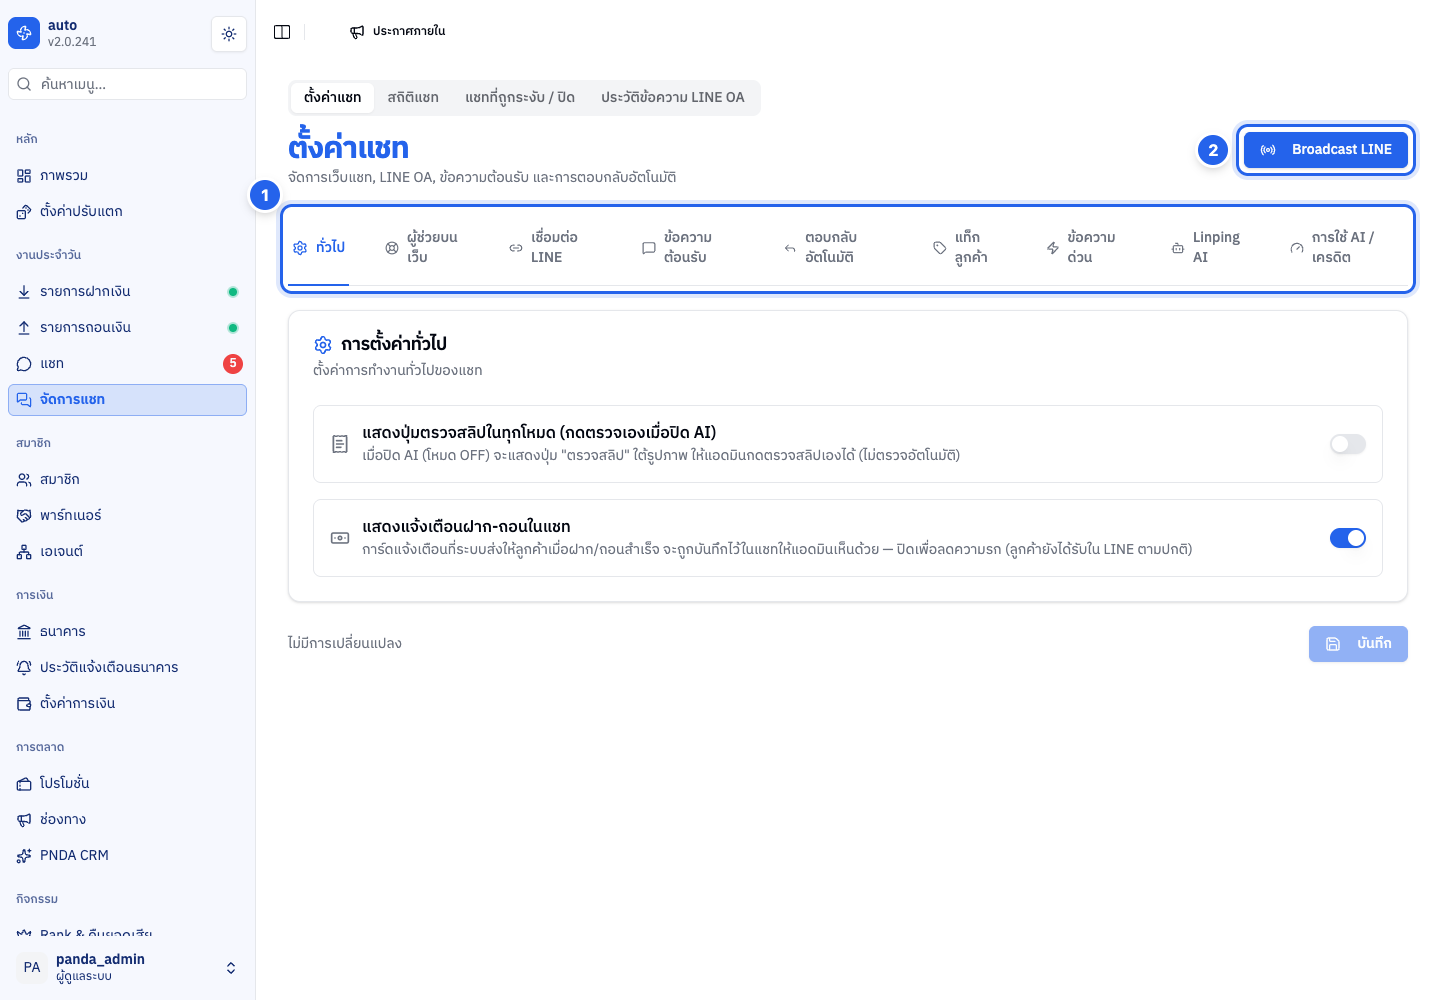Click the ธนาคาร bank building icon
This screenshot has width=1440, height=1000.
tap(24, 632)
